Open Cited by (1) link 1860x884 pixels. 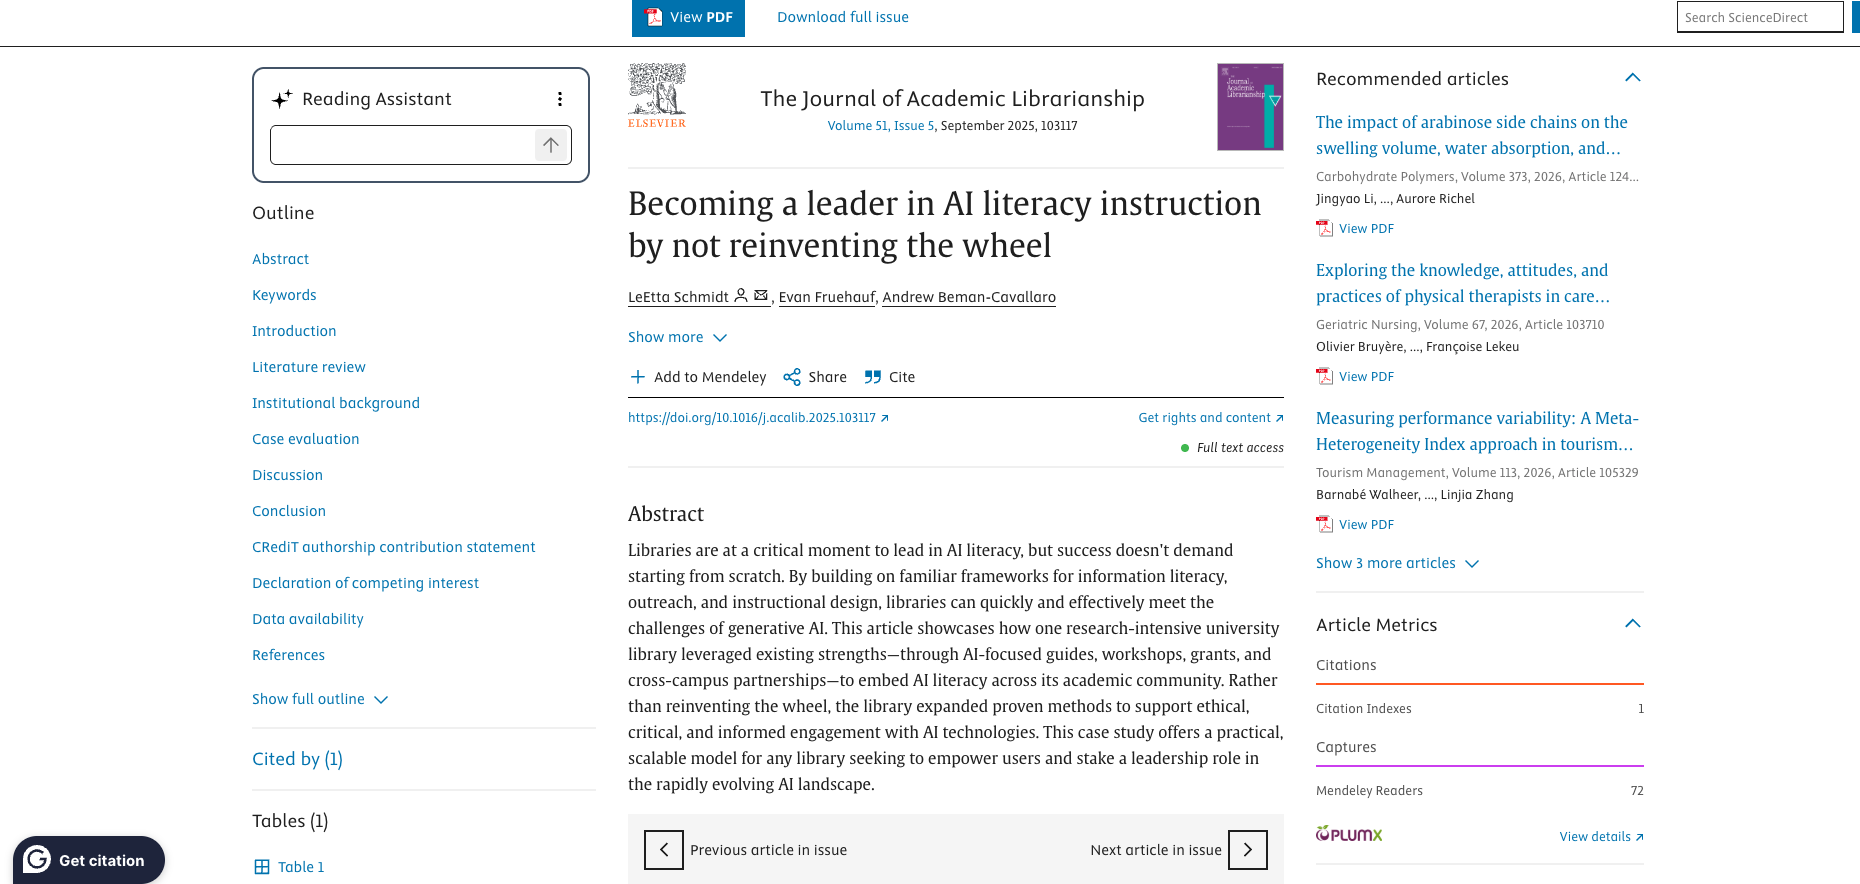pyautogui.click(x=297, y=759)
